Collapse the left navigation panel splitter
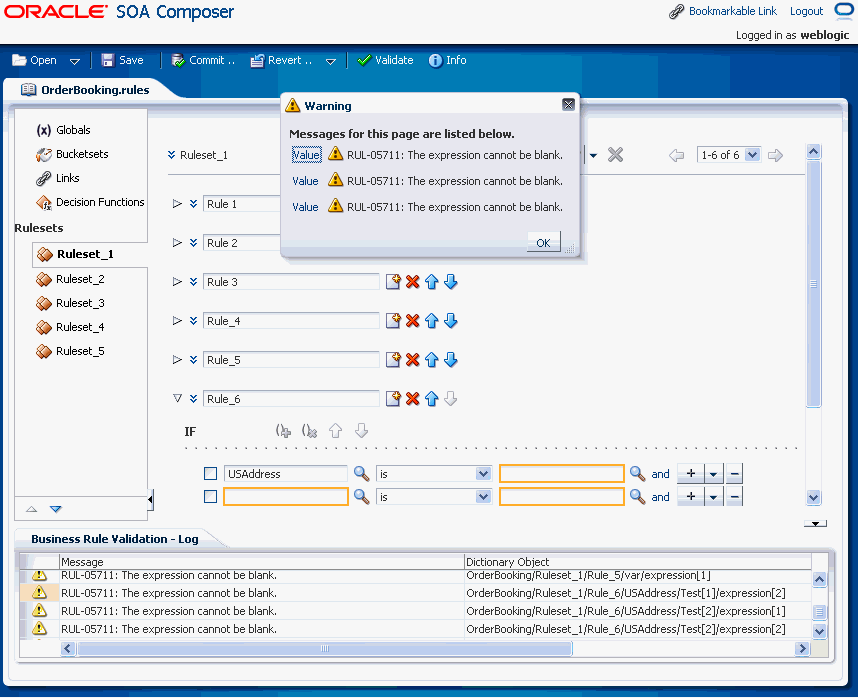Viewport: 858px width, 698px height. [150, 499]
